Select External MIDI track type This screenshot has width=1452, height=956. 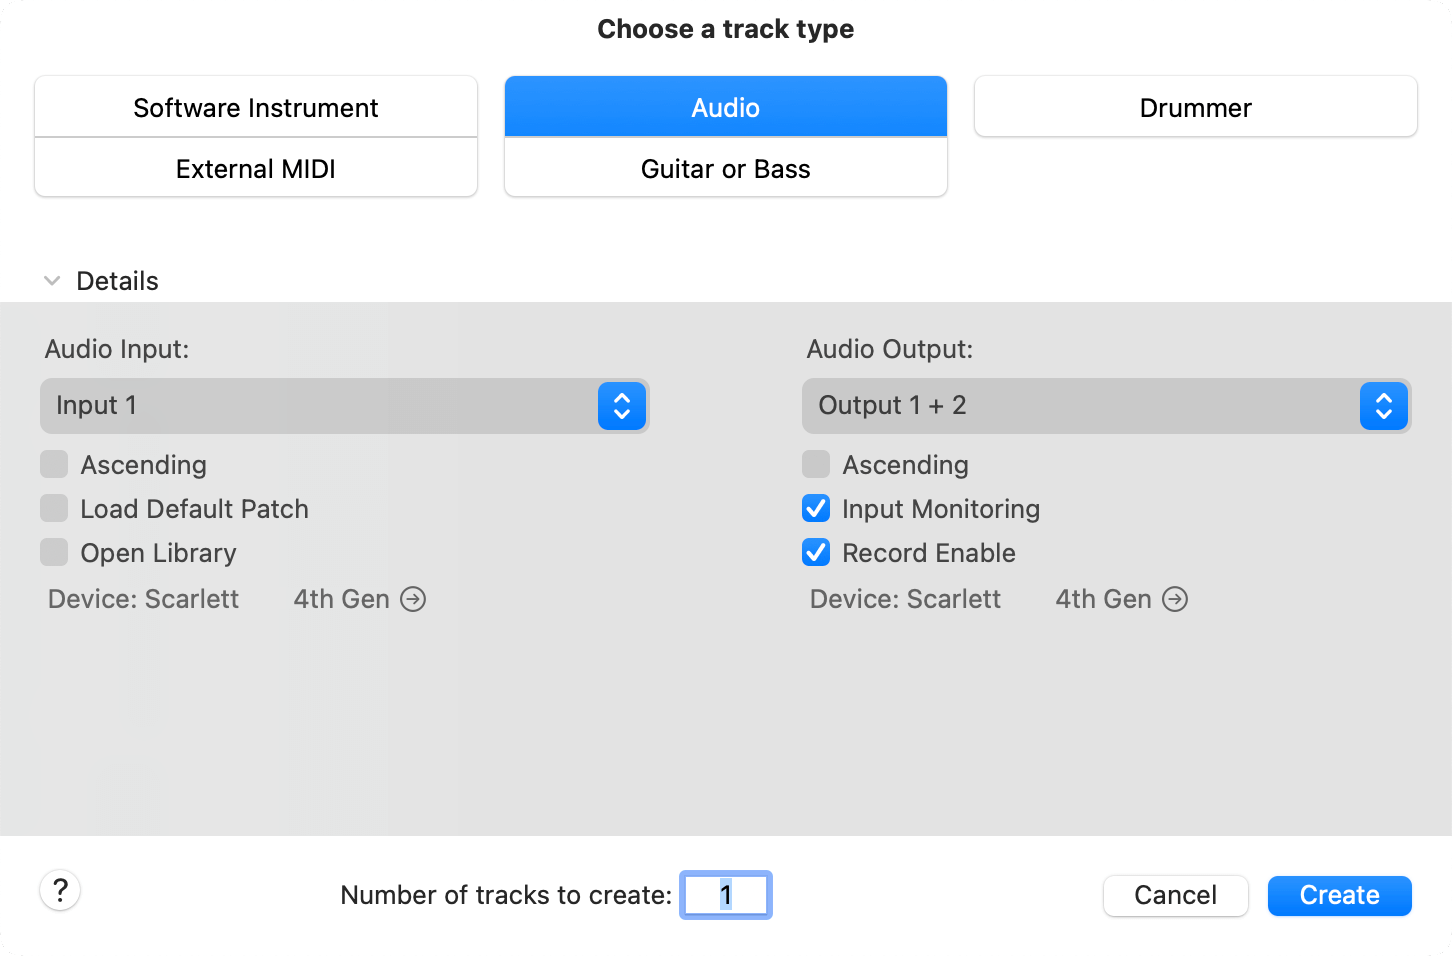256,168
